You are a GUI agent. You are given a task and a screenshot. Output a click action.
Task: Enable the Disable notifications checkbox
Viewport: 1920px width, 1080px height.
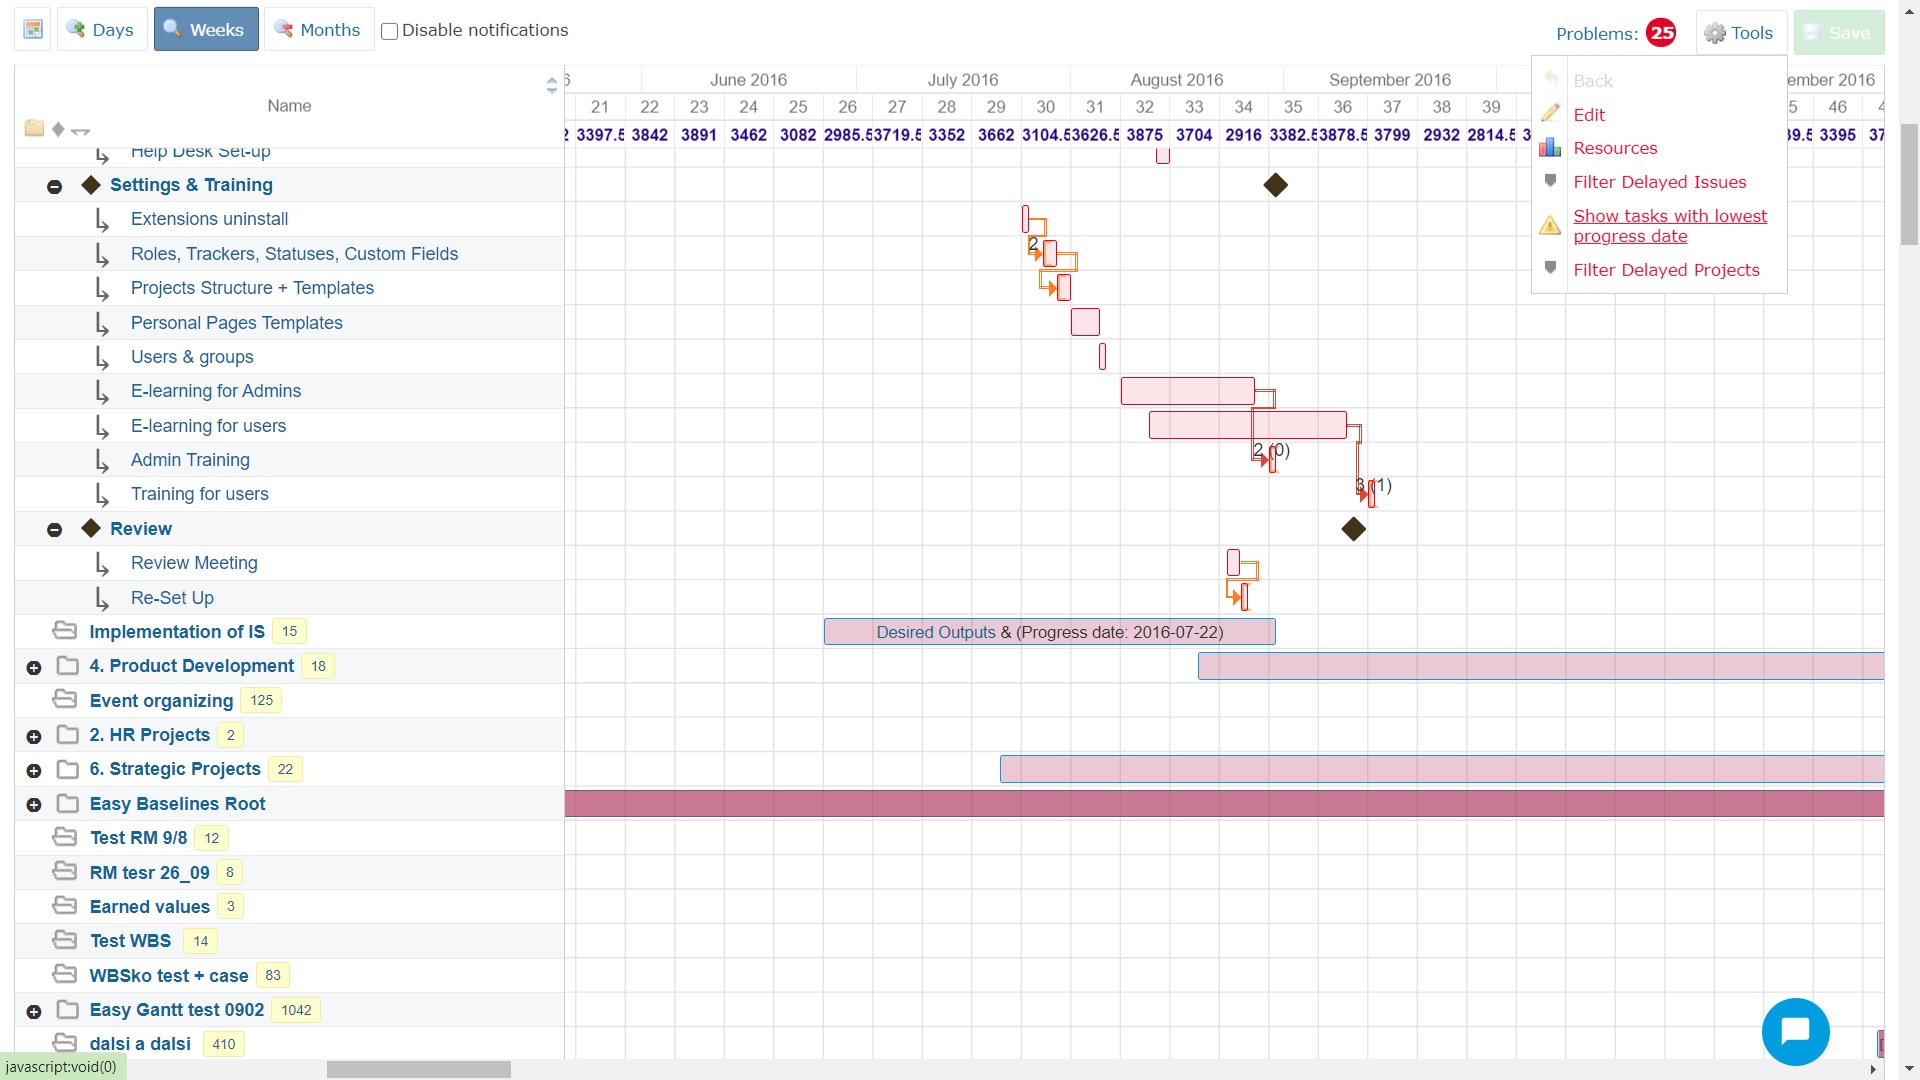tap(390, 31)
